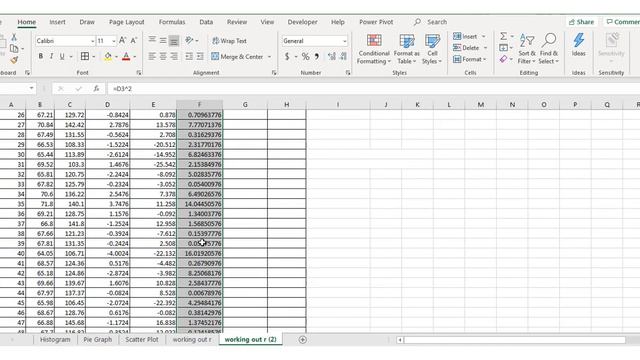Click the Cut scissors icon
This screenshot has width=640, height=360.
pos(14,38)
